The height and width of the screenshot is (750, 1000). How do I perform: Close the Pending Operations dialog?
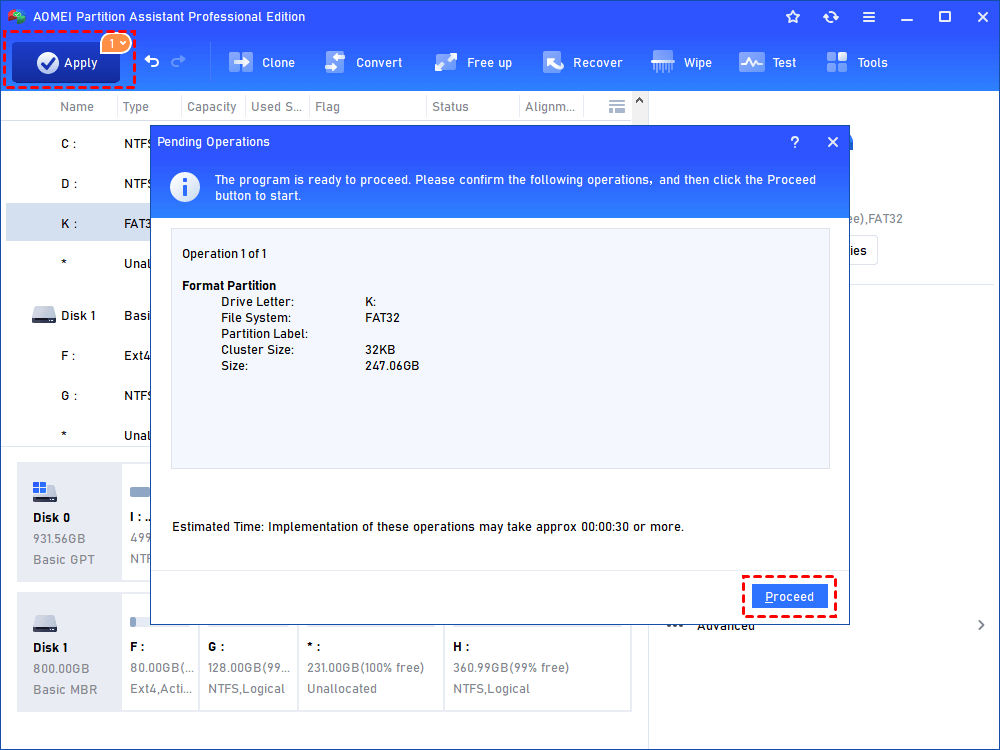click(833, 142)
